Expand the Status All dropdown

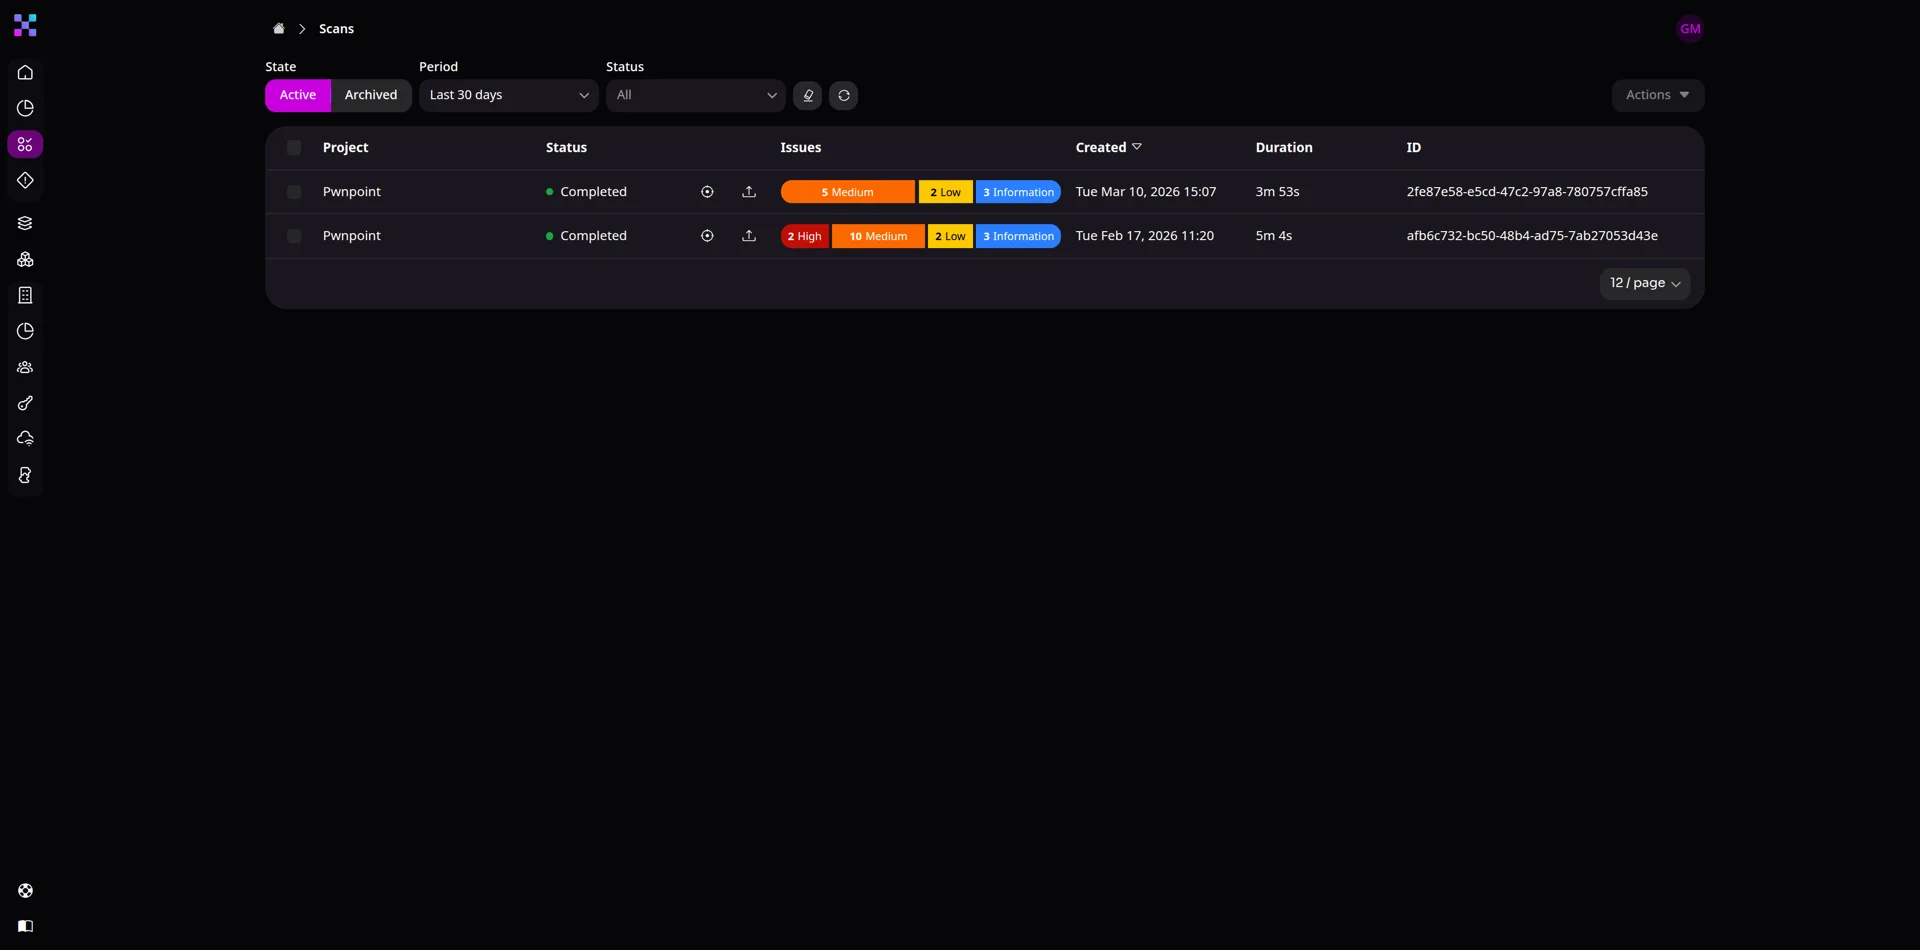tap(695, 95)
